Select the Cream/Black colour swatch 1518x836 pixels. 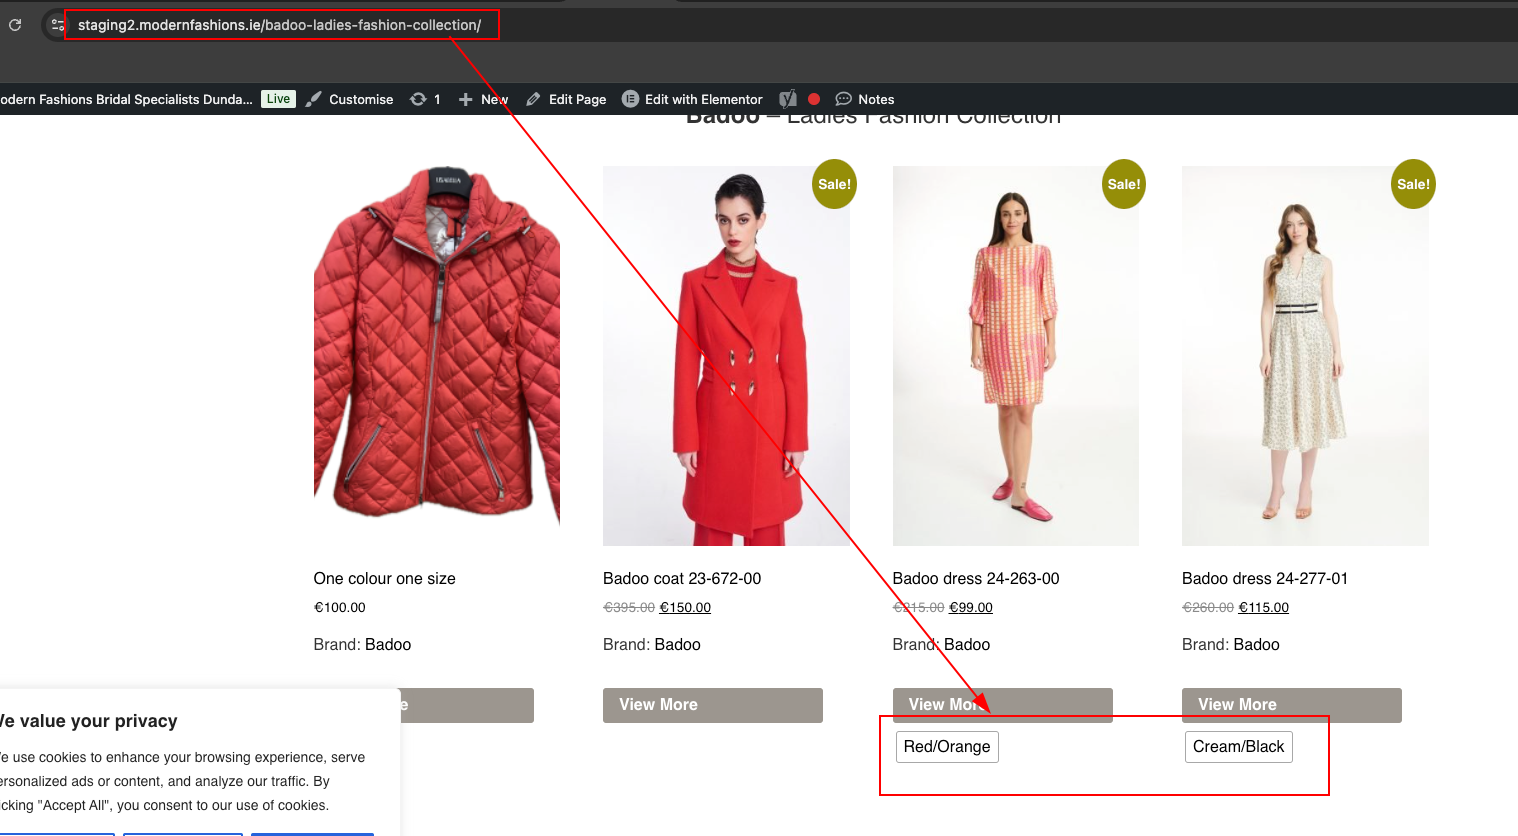pyautogui.click(x=1239, y=747)
